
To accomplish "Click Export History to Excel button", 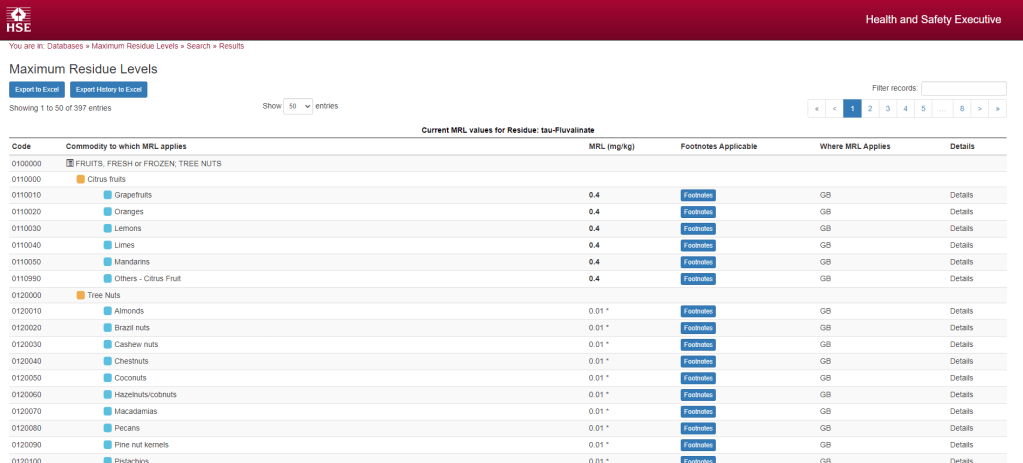I will coord(109,90).
